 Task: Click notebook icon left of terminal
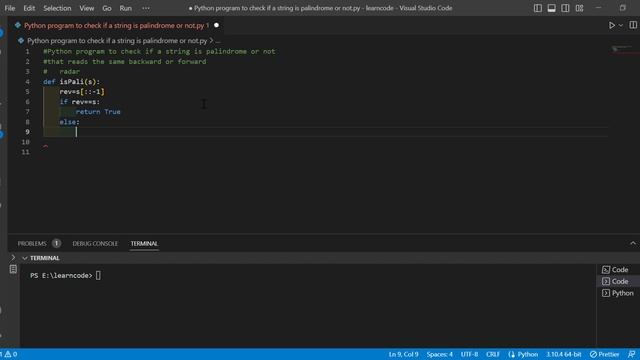pyautogui.click(x=13, y=269)
